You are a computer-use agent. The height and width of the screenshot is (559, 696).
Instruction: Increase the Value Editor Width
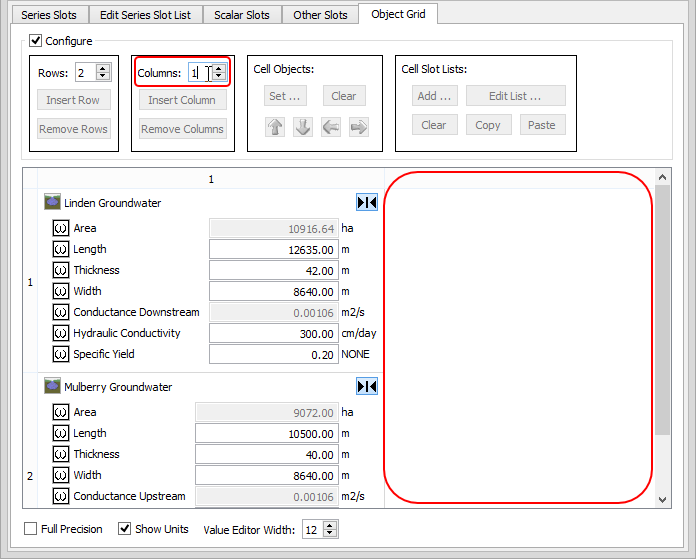[331, 525]
